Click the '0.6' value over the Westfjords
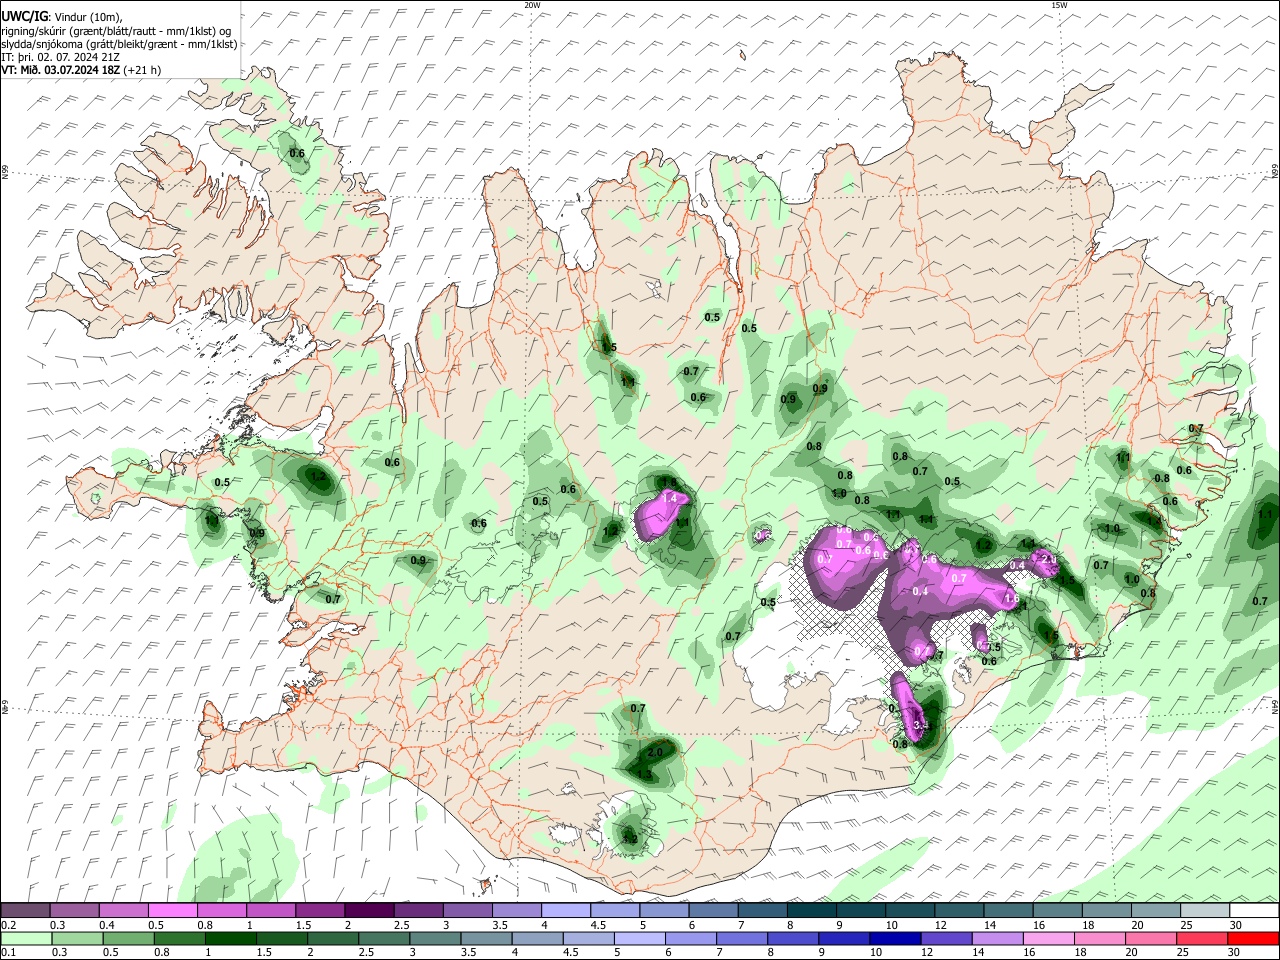Viewport: 1280px width, 960px height. click(x=297, y=153)
